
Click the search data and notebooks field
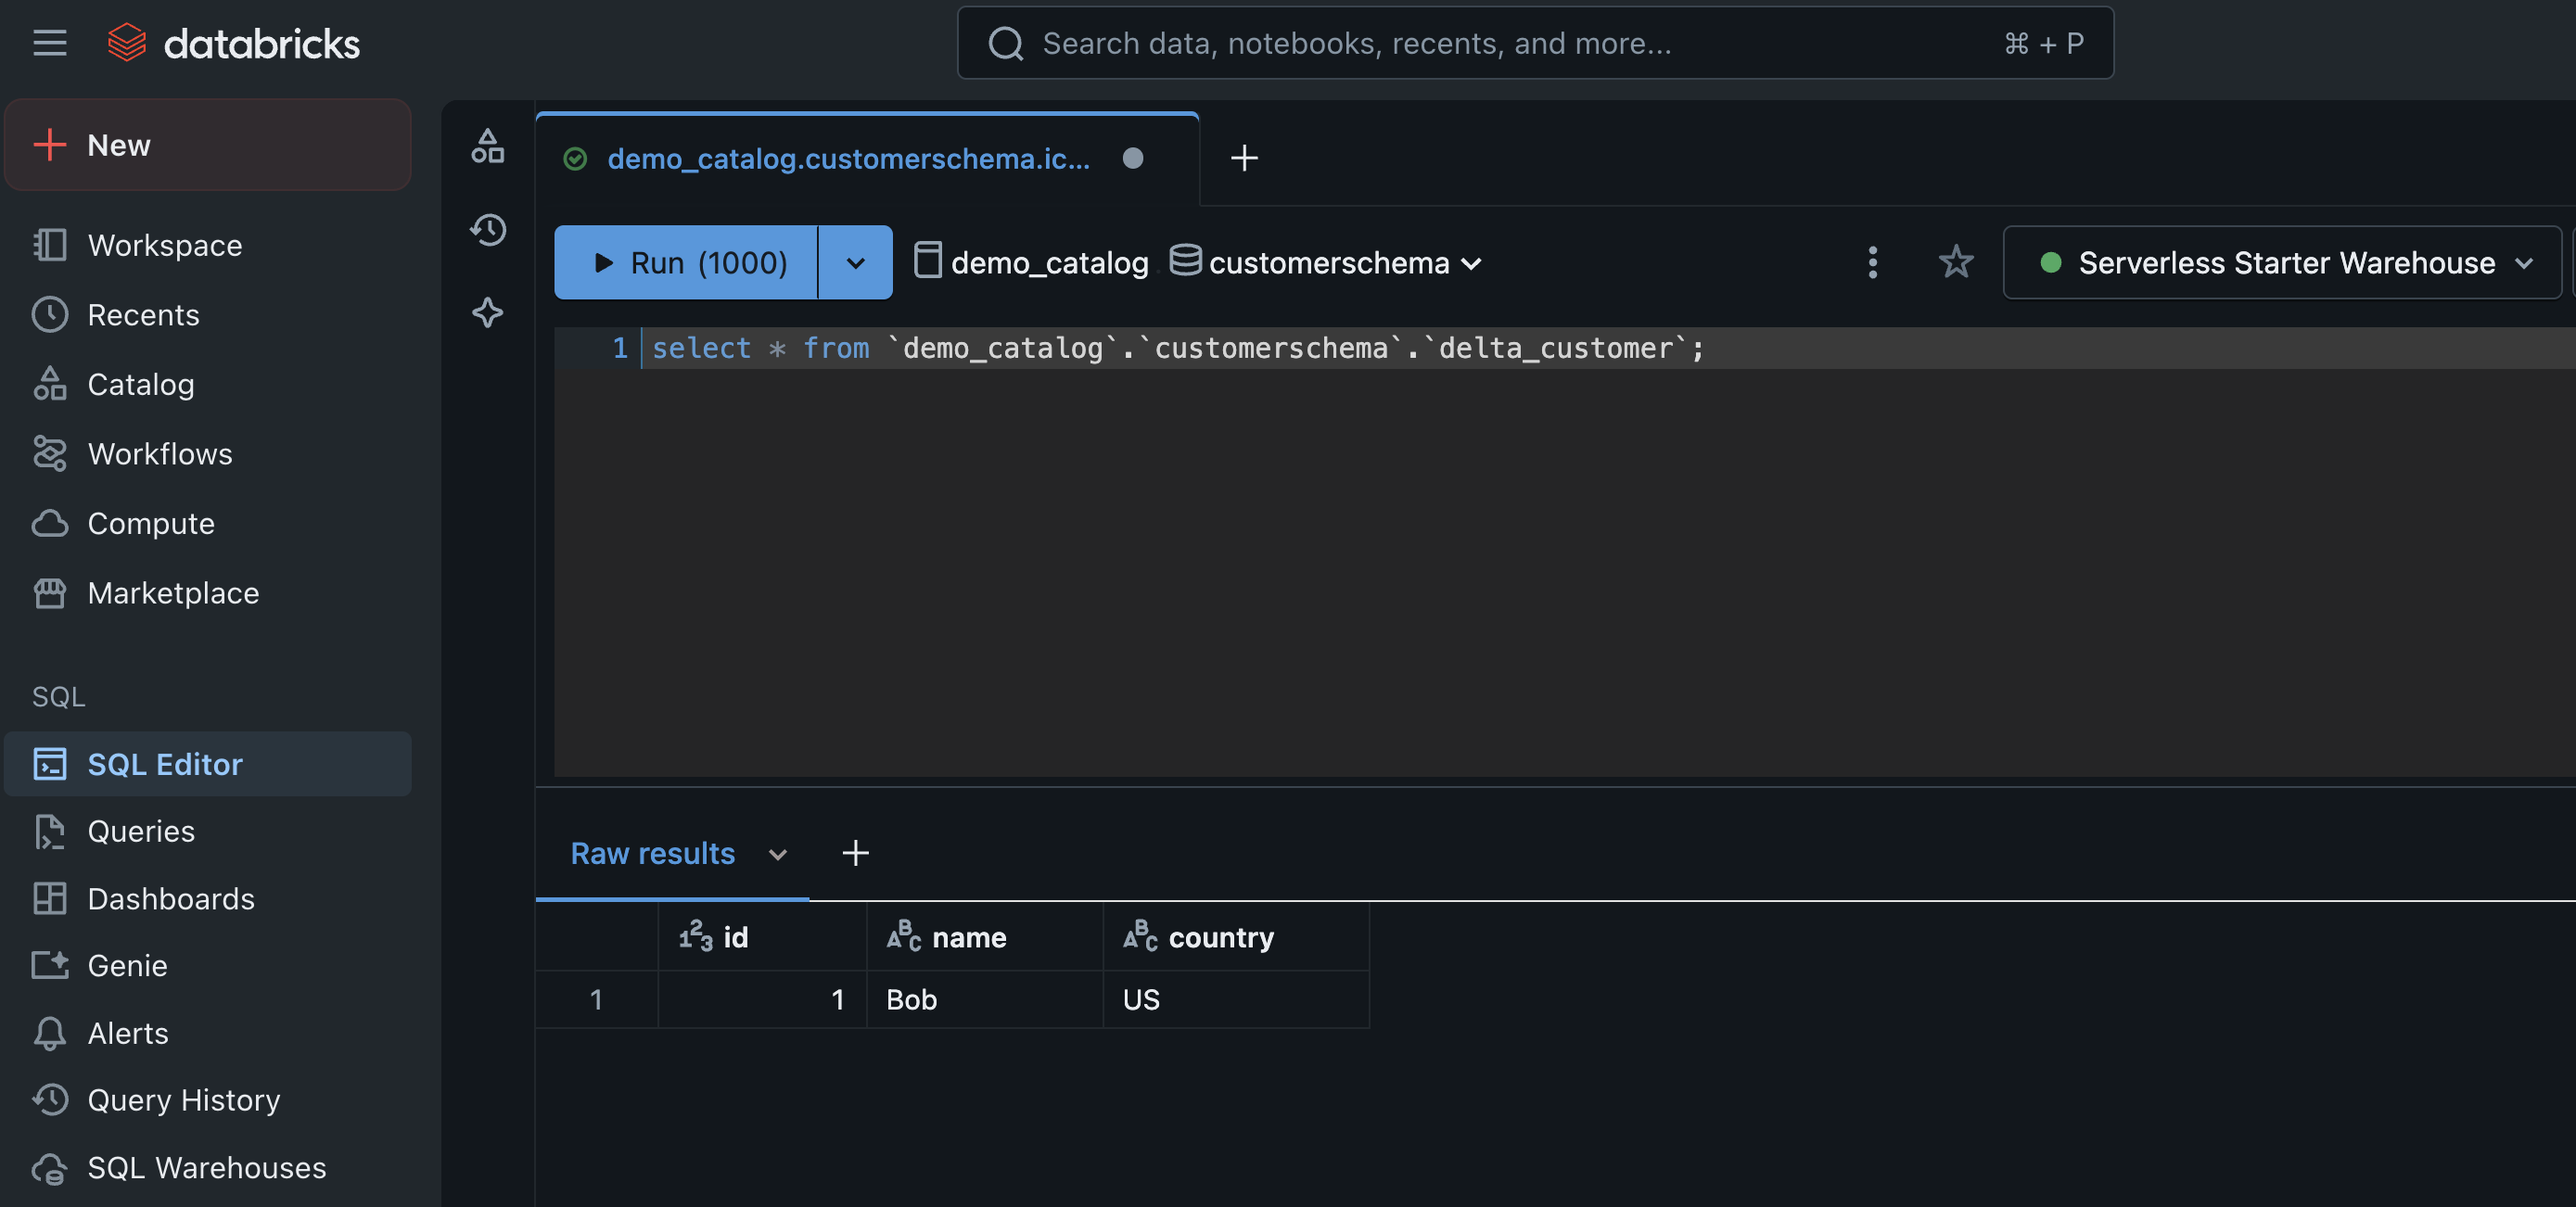point(1500,43)
